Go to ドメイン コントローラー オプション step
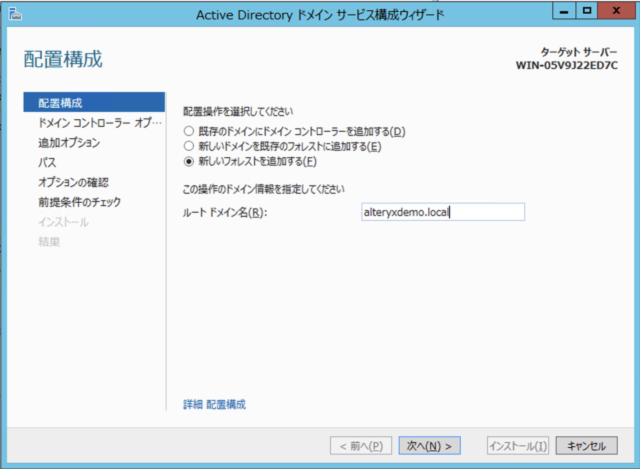The height and width of the screenshot is (469, 640). (x=100, y=122)
